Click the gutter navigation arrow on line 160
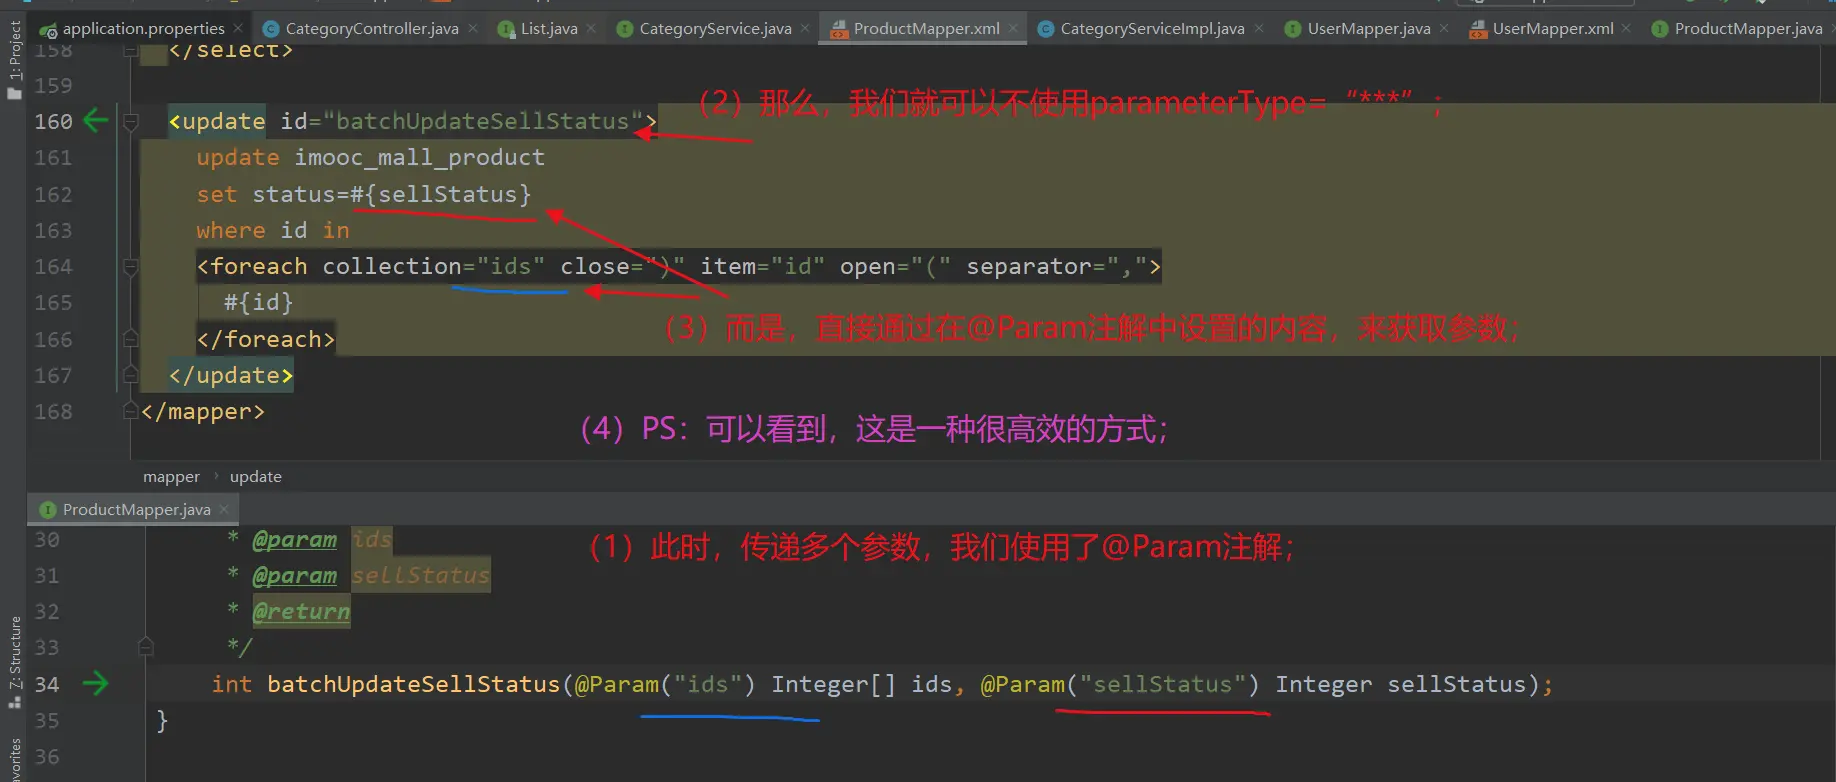 coord(96,121)
